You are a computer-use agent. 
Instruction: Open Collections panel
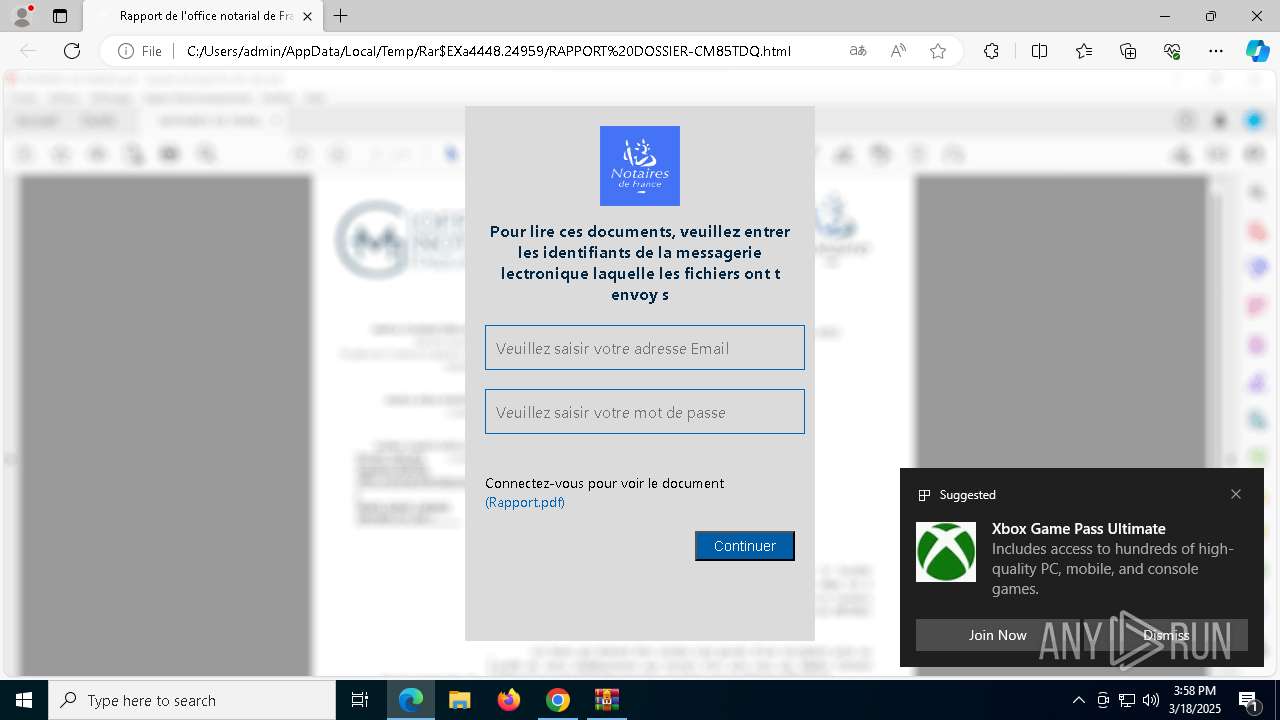(x=1128, y=51)
